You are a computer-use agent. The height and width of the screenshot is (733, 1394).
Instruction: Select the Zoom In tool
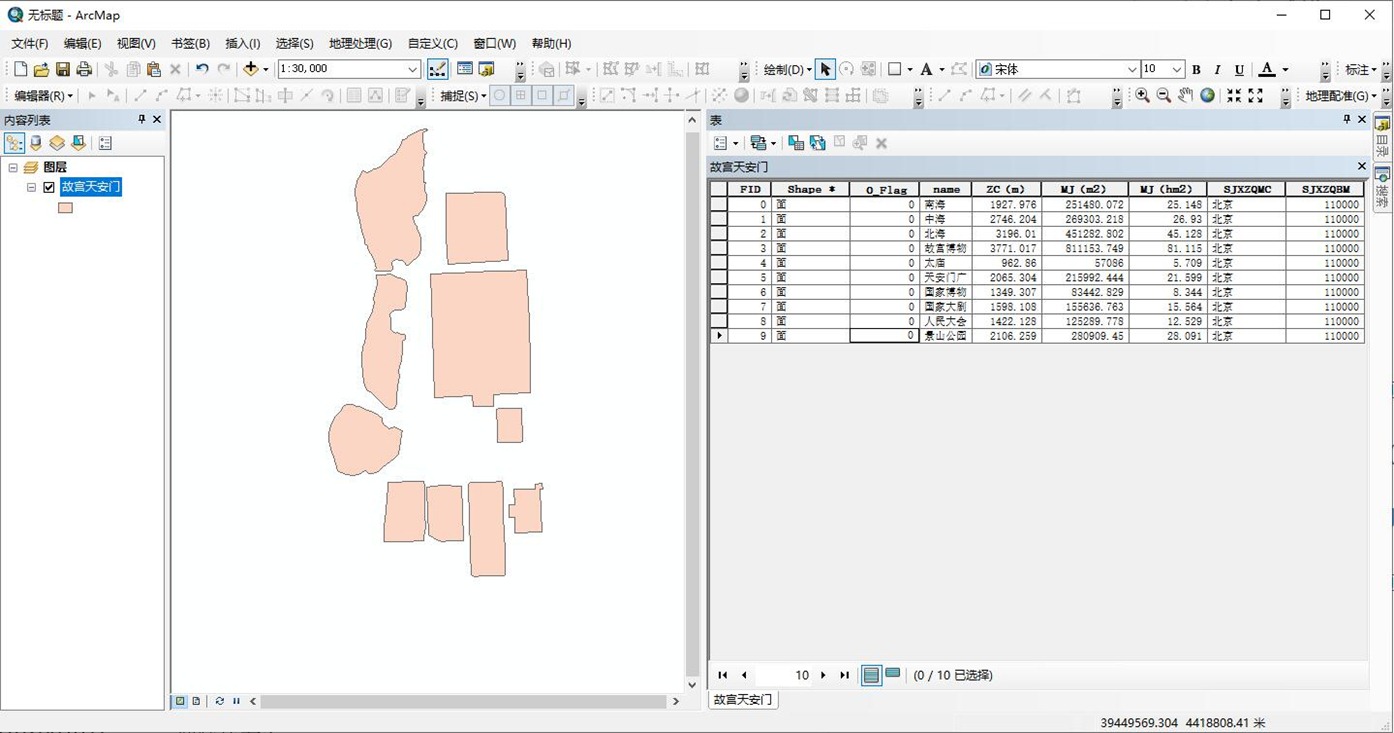(x=1142, y=96)
